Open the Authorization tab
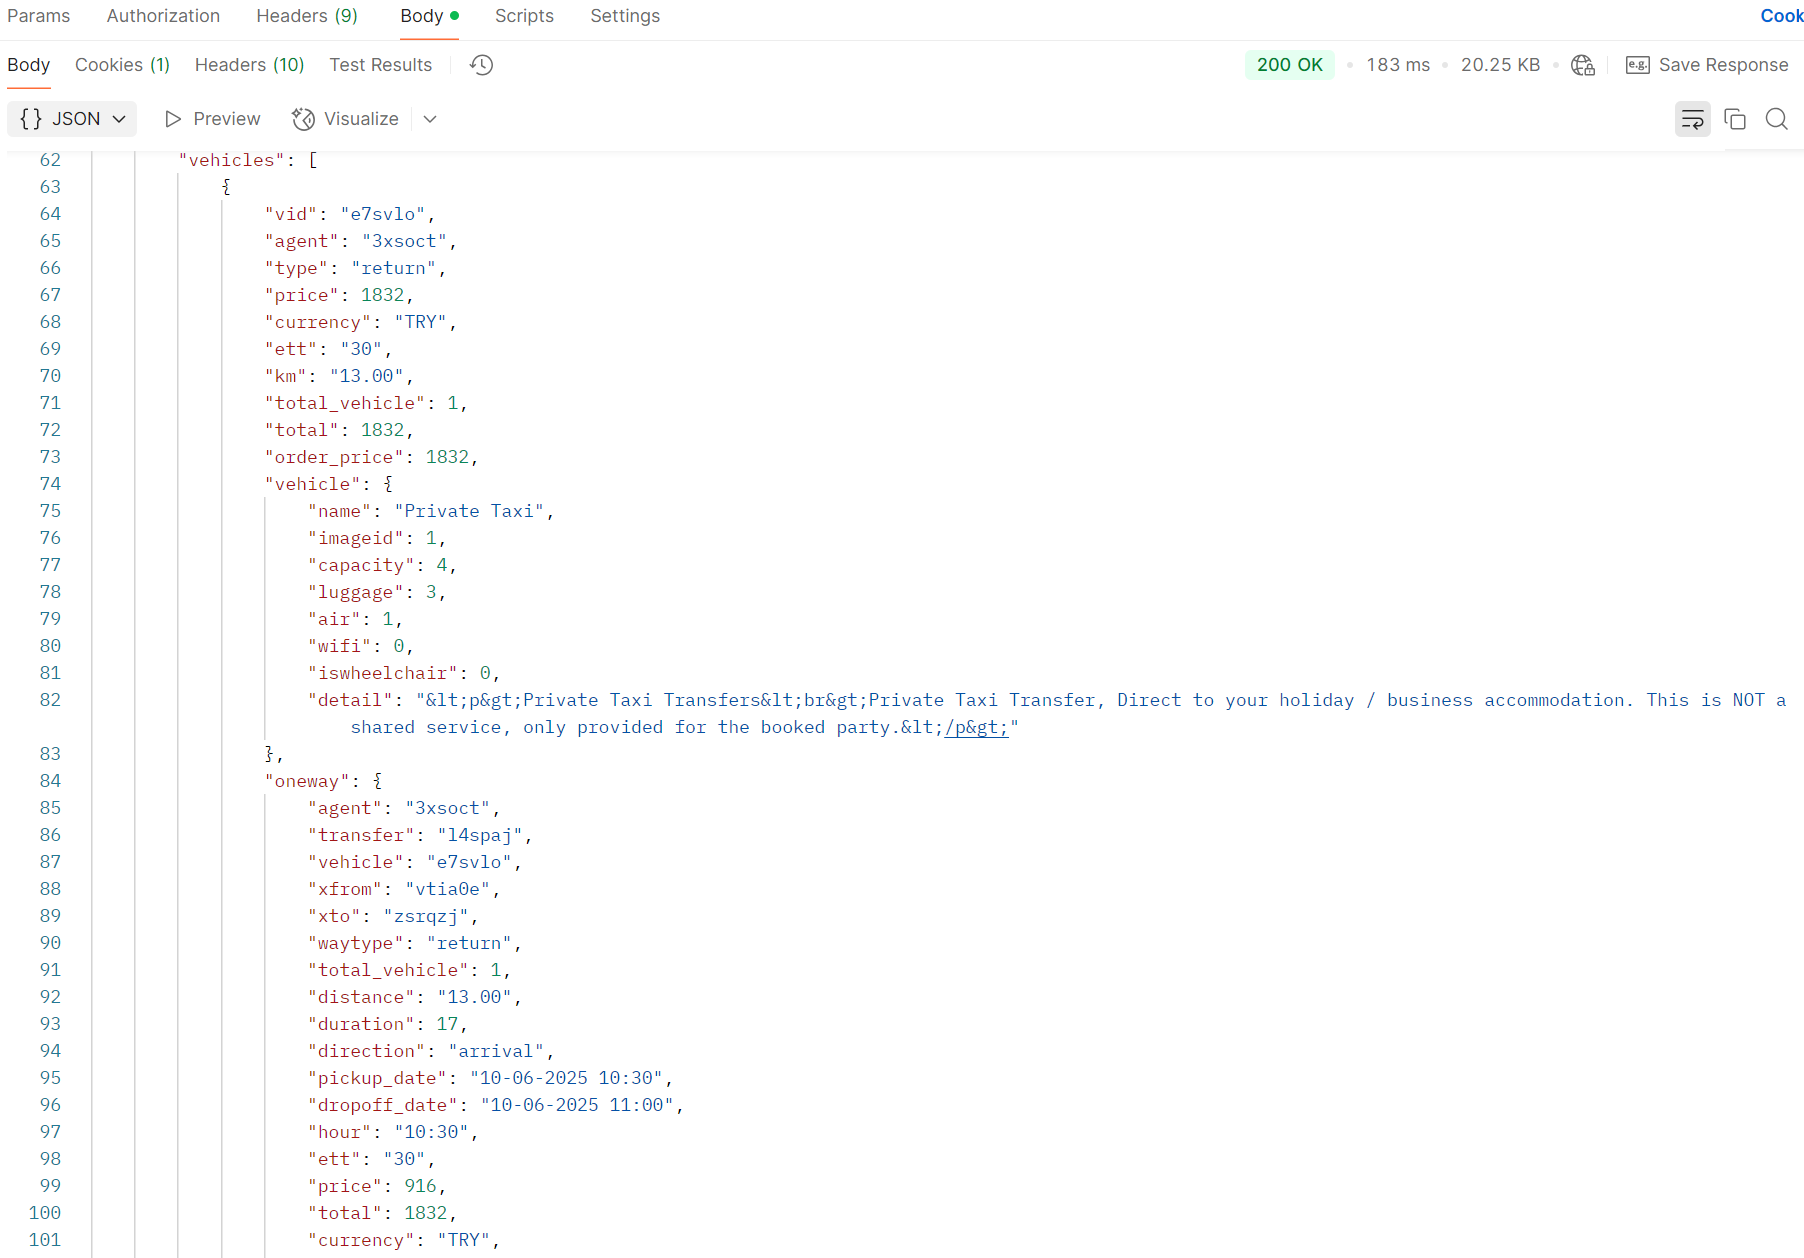 click(163, 16)
